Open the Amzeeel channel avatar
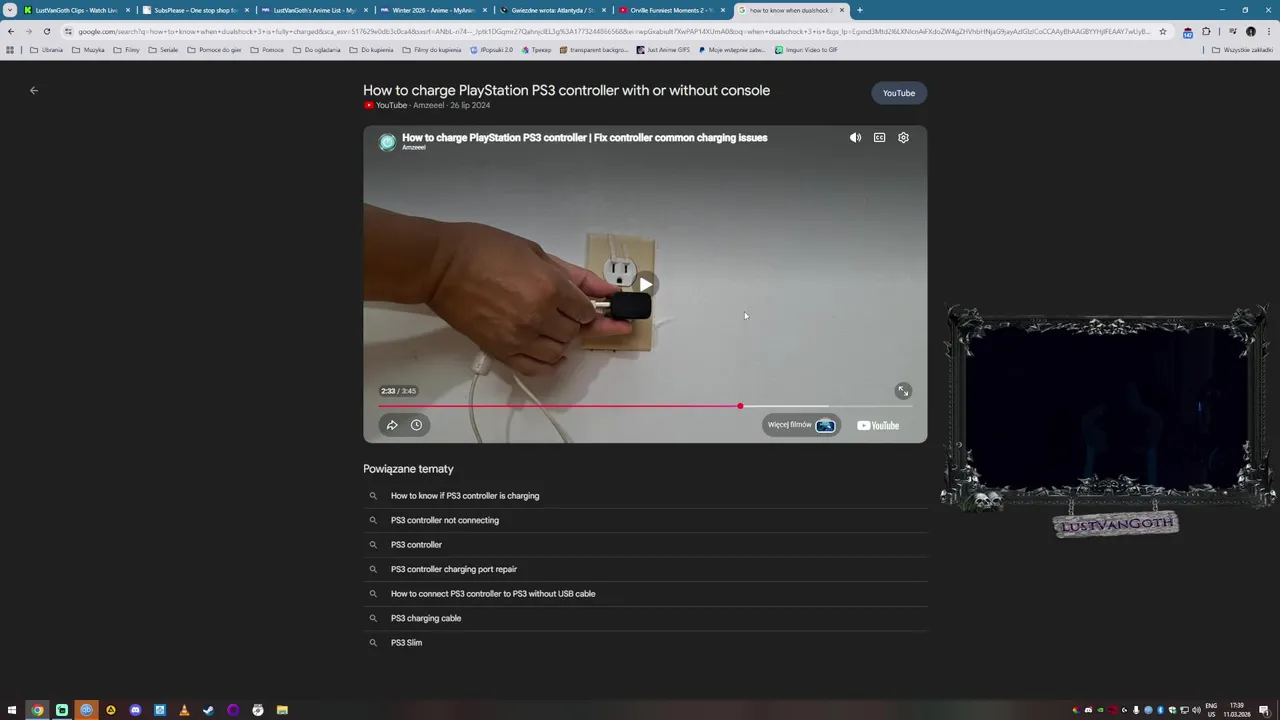The width and height of the screenshot is (1280, 720). pos(387,142)
